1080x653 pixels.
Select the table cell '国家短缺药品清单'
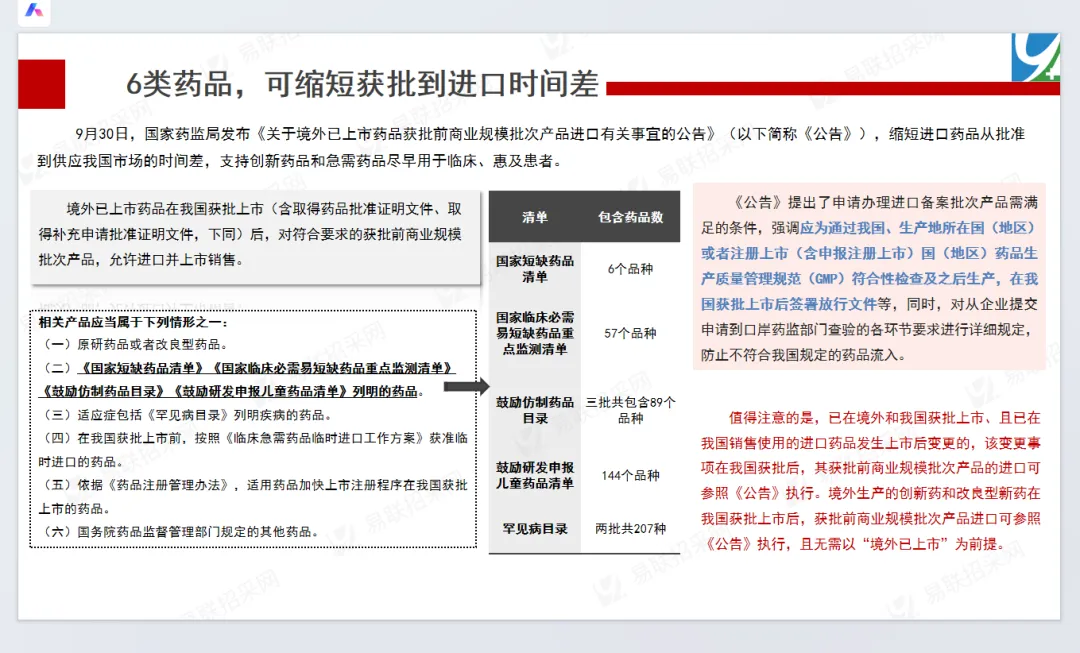[534, 269]
